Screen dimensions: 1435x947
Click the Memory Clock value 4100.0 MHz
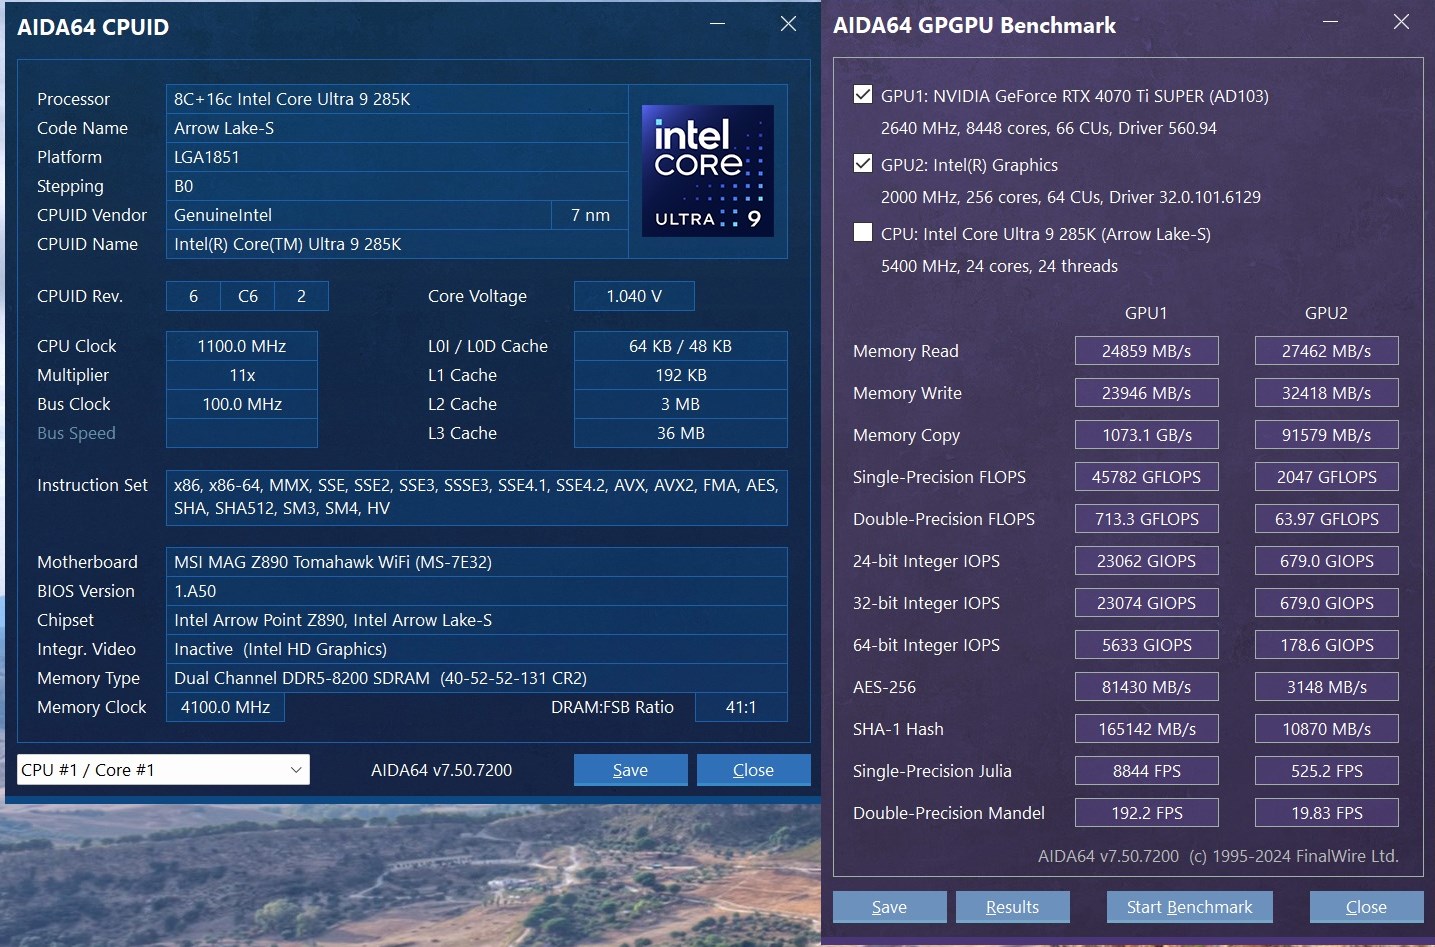click(225, 707)
